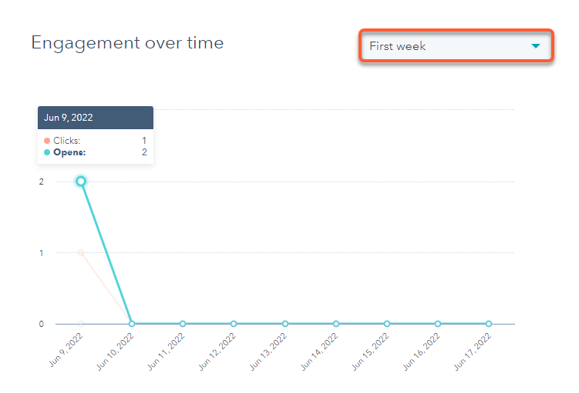Click the Jun 12, 2022 data point
Viewport: 579px width, 393px height.
pyautogui.click(x=234, y=324)
